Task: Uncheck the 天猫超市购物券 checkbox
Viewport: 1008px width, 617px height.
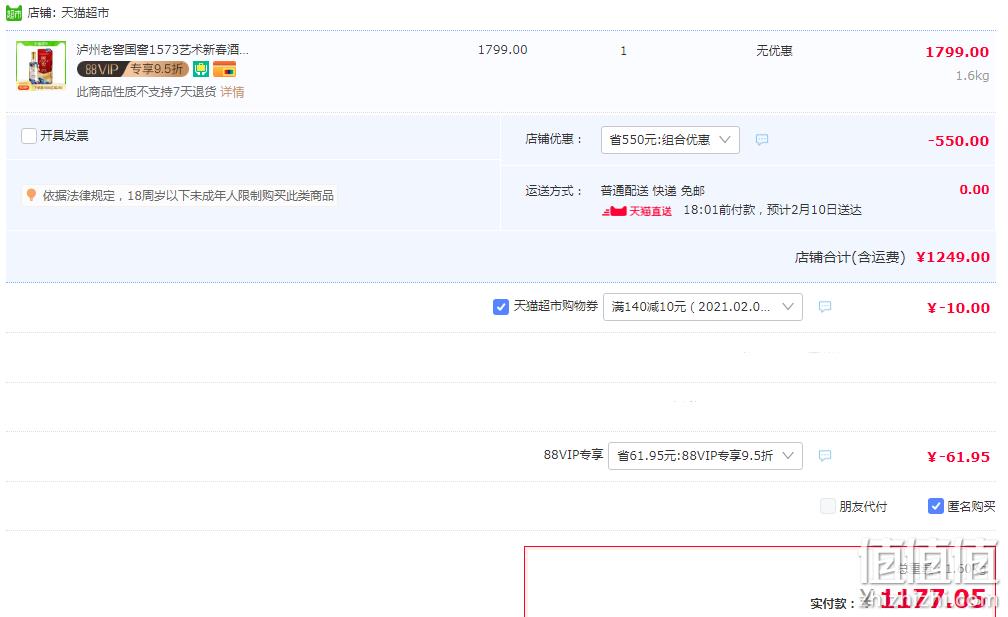Action: pos(501,307)
